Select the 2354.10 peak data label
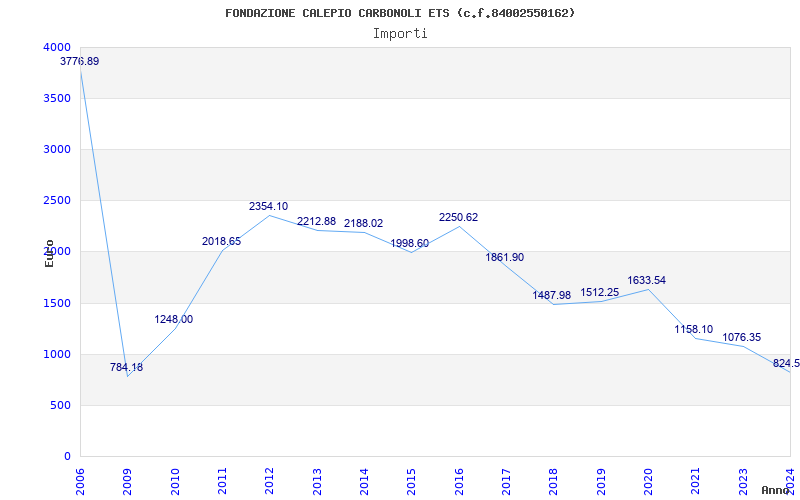800x500 pixels. click(268, 207)
